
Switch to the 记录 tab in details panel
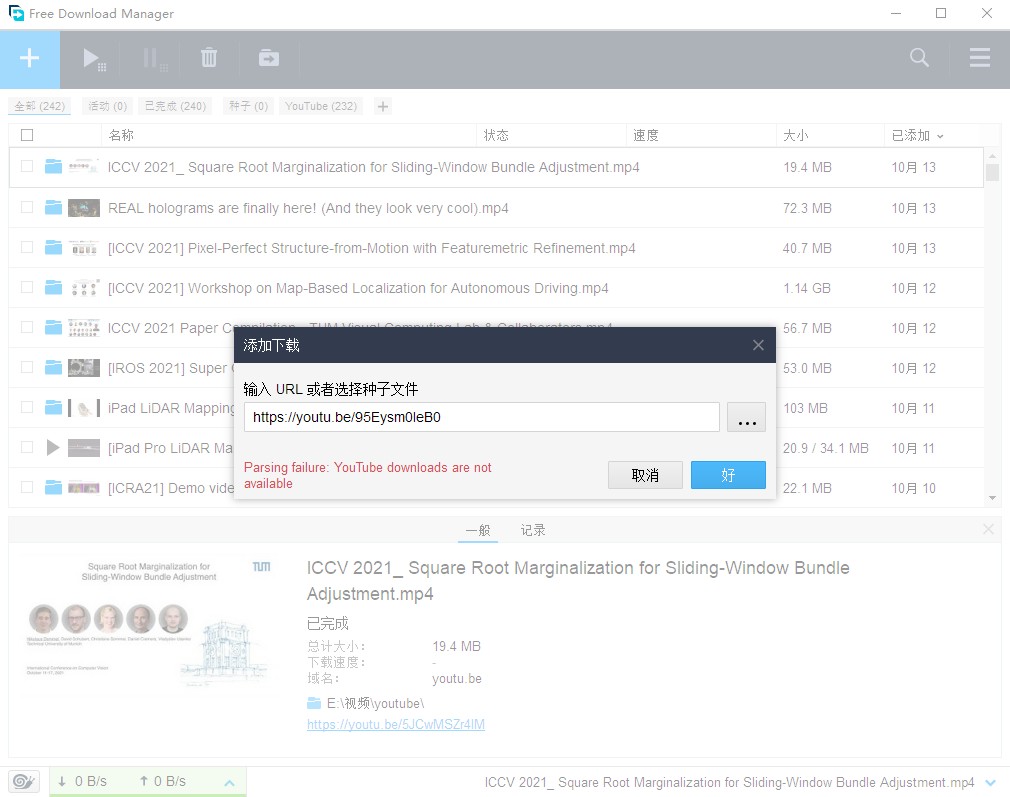(x=533, y=530)
